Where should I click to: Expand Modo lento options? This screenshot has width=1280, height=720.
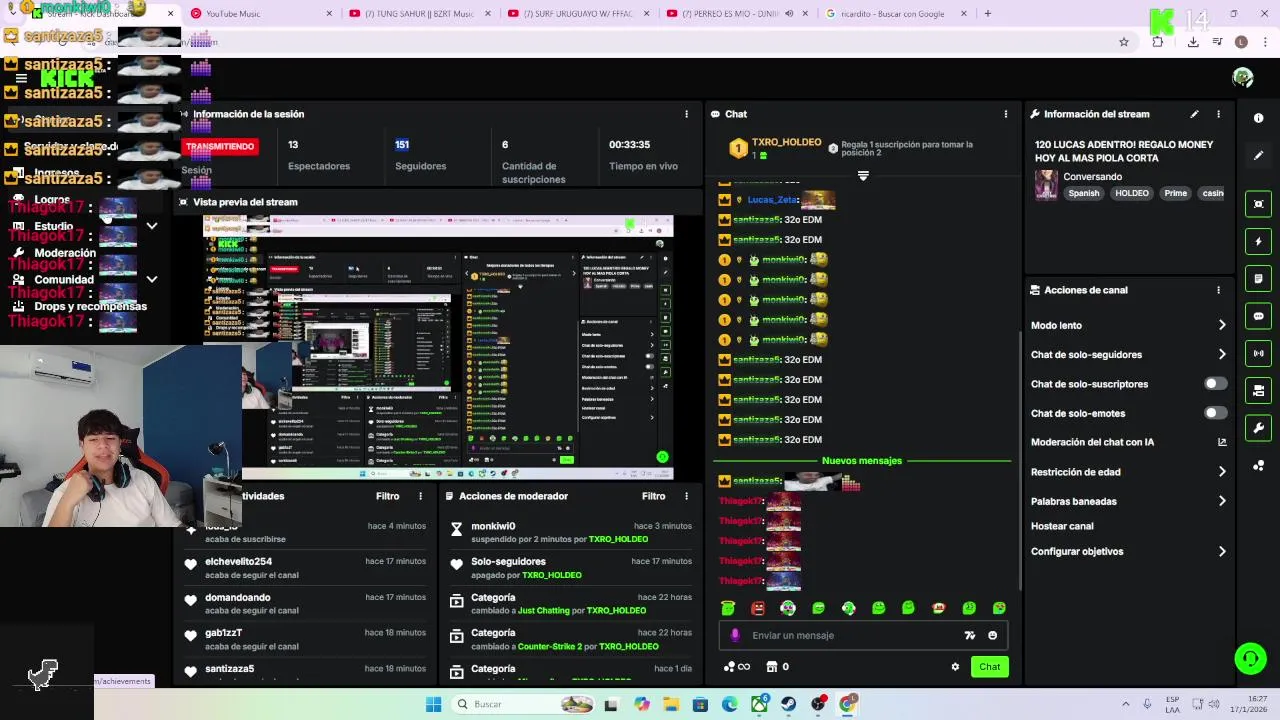pyautogui.click(x=1222, y=325)
